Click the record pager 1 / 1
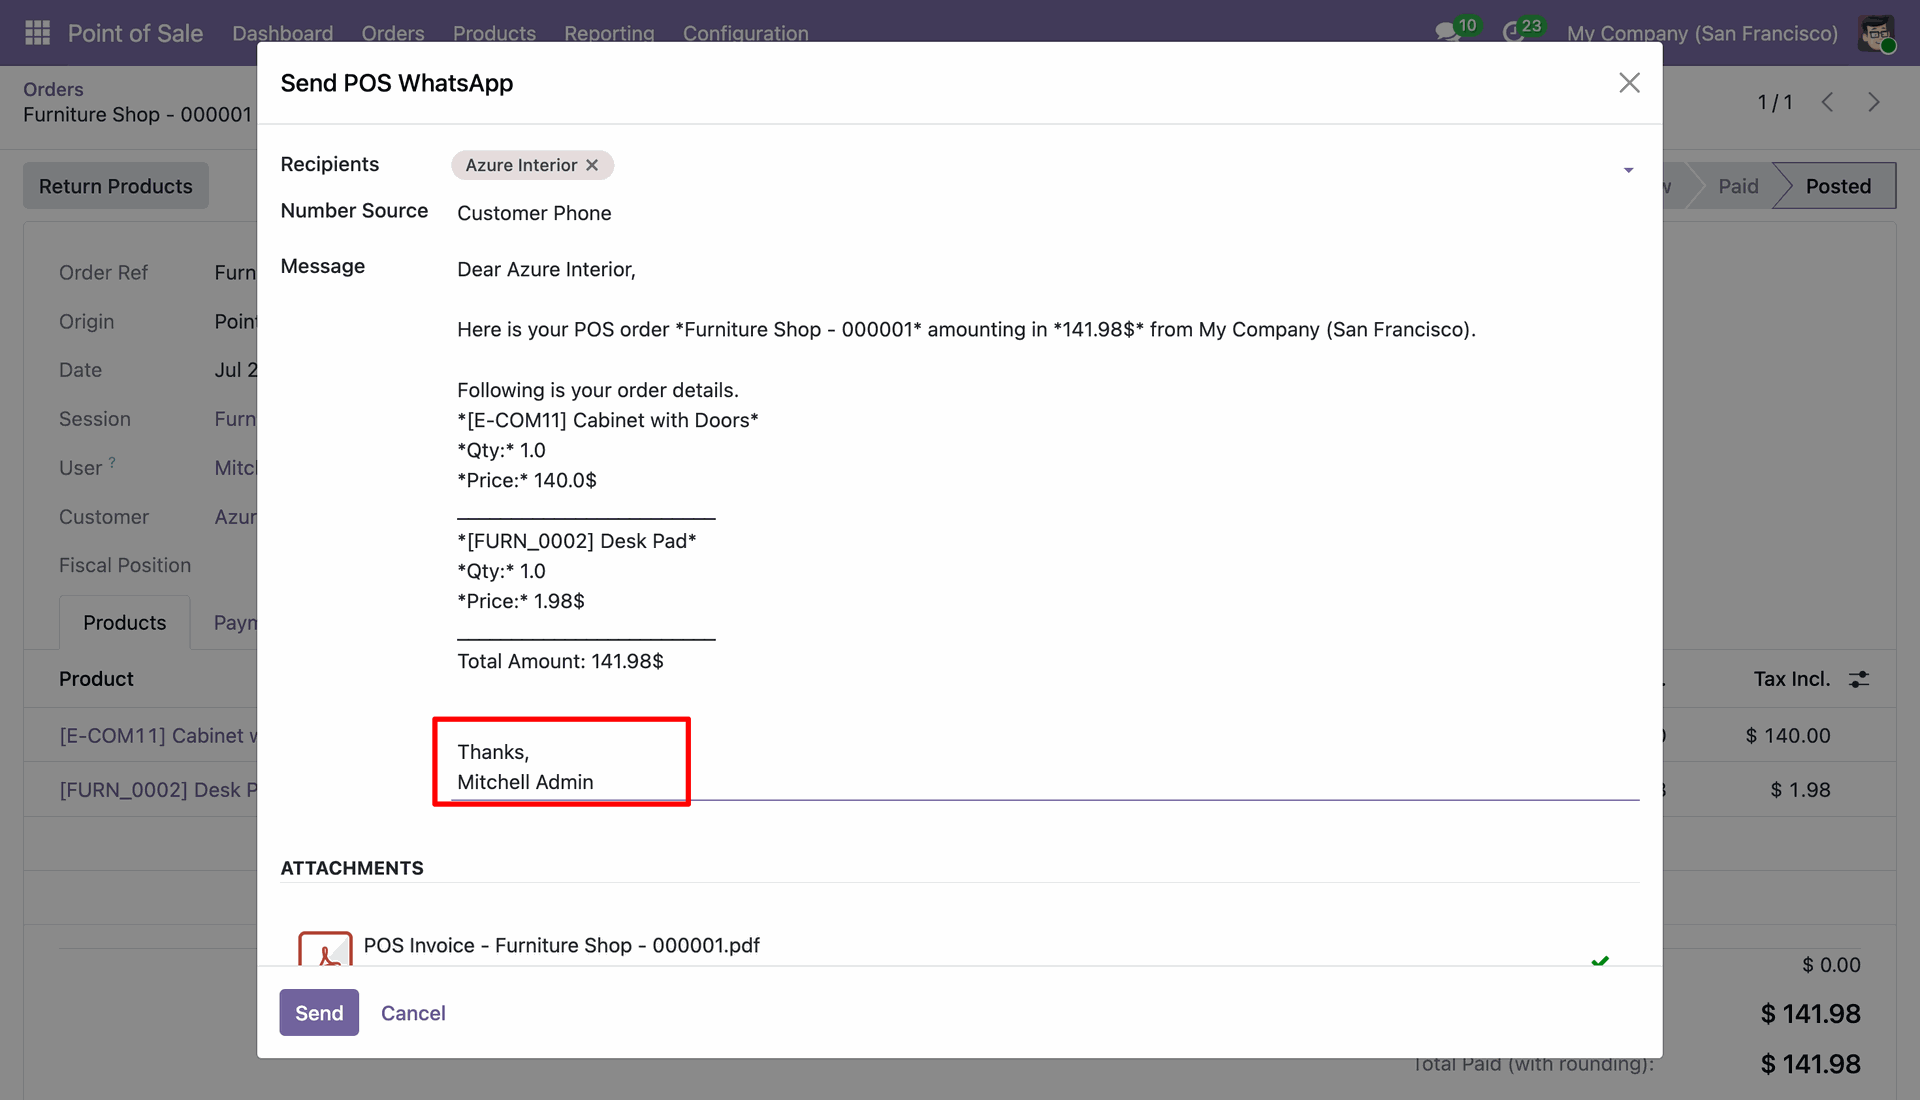Viewport: 1920px width, 1100px height. [x=1775, y=102]
